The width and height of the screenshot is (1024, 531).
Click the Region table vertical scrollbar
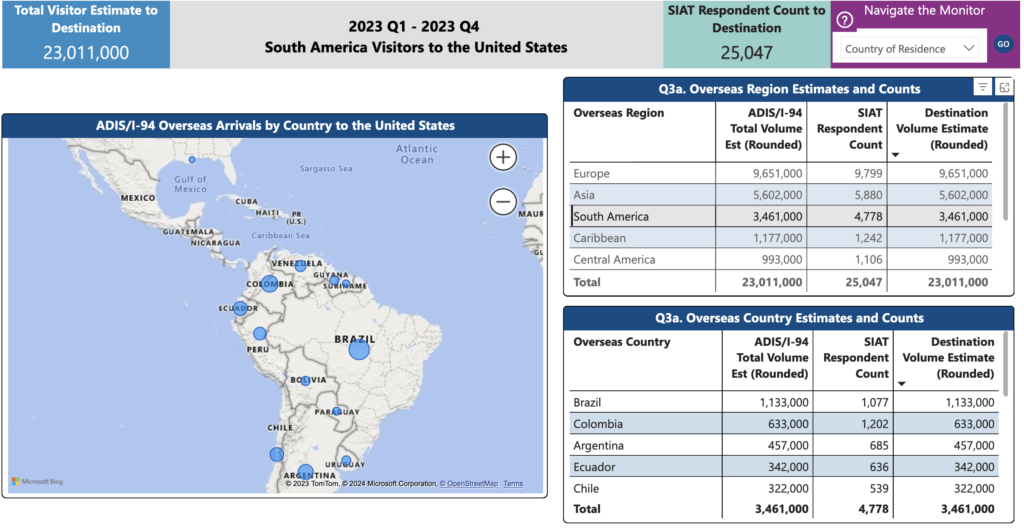(x=1006, y=161)
